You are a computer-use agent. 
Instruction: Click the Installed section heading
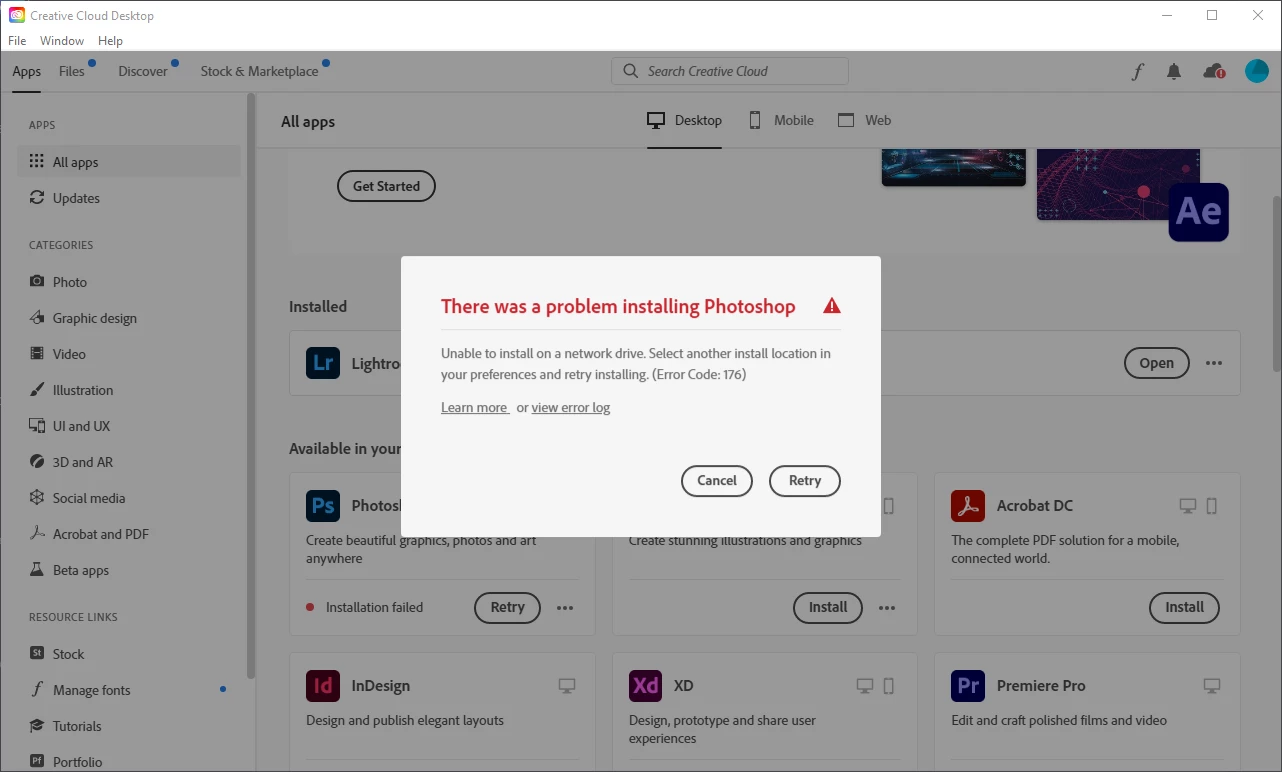318,307
